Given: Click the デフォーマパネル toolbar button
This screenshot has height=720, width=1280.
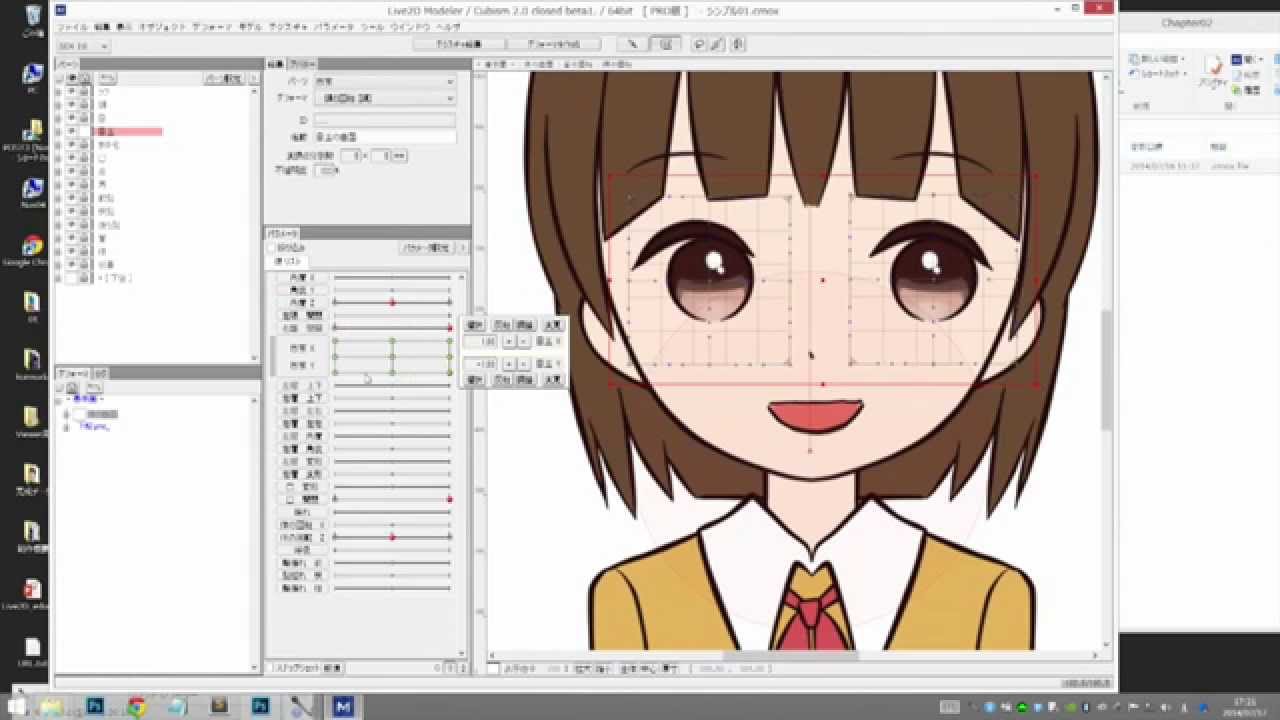Looking at the screenshot, I should [x=553, y=44].
